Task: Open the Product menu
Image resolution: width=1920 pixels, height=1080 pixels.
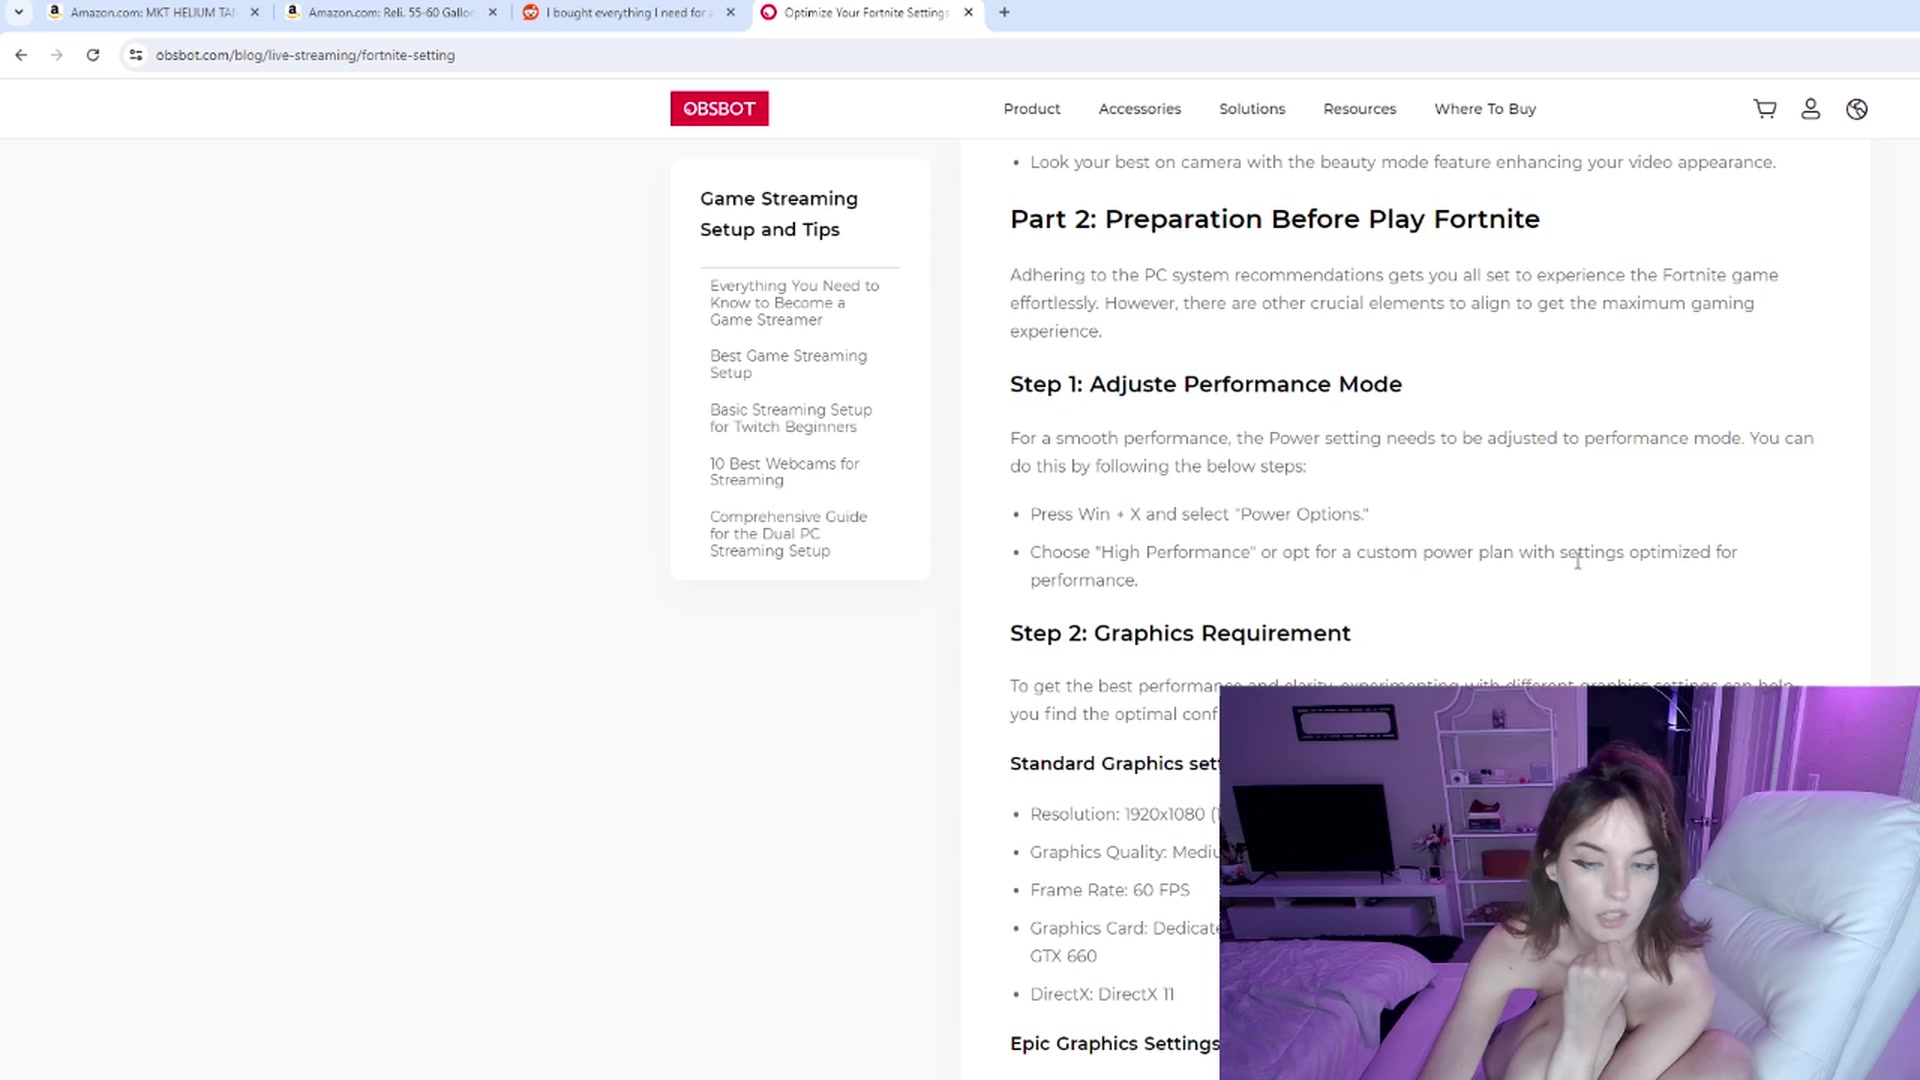Action: tap(1032, 109)
